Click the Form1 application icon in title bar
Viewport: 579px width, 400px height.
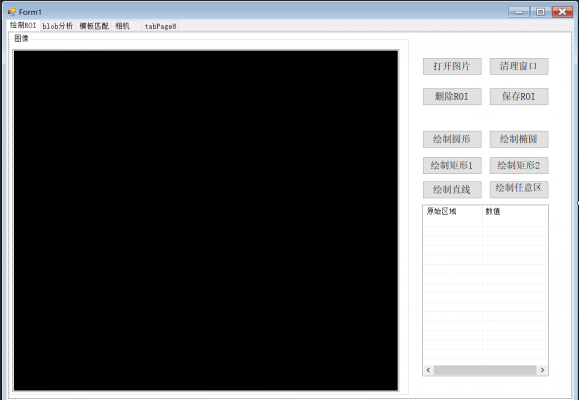[x=12, y=12]
